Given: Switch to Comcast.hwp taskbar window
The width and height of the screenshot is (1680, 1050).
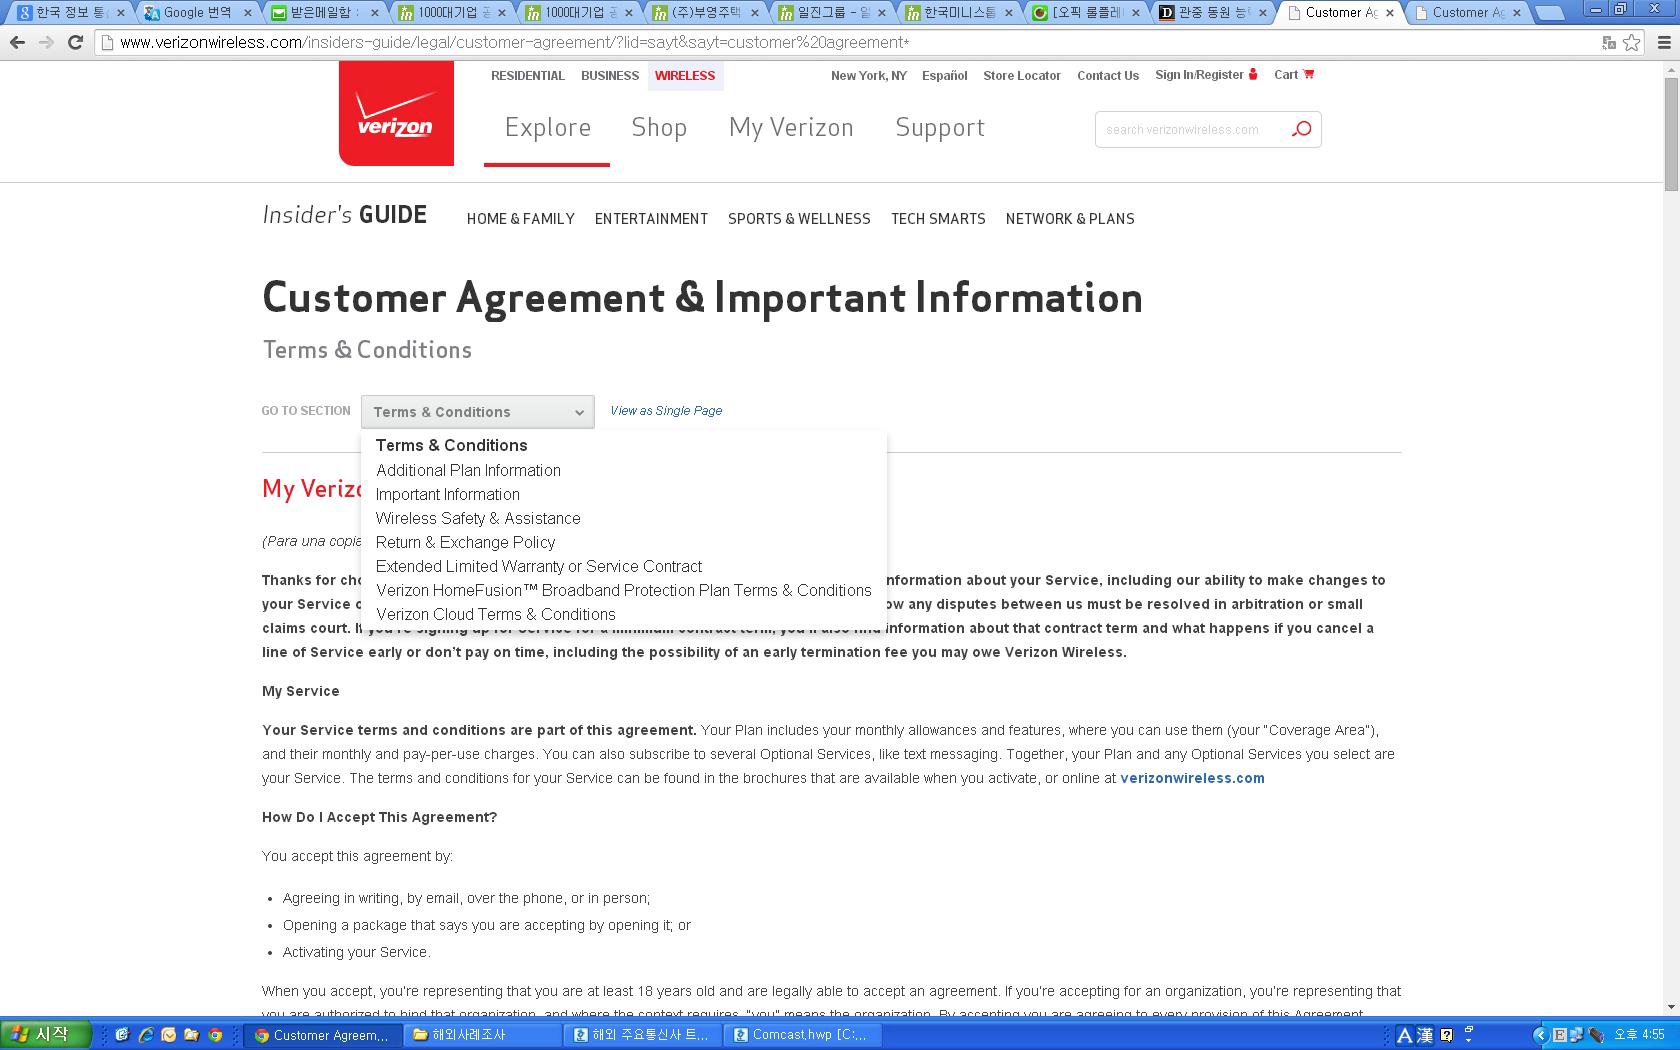Looking at the screenshot, I should pyautogui.click(x=805, y=1035).
